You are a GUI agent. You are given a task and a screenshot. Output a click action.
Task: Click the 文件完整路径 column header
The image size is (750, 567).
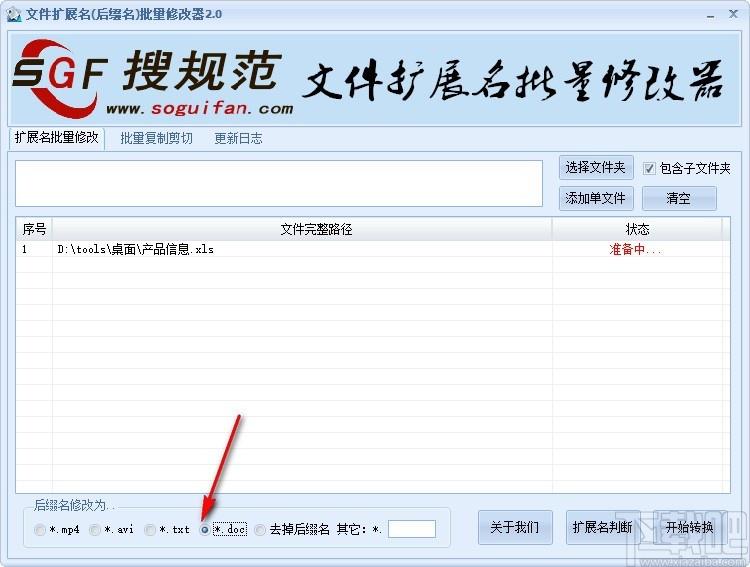pyautogui.click(x=302, y=229)
